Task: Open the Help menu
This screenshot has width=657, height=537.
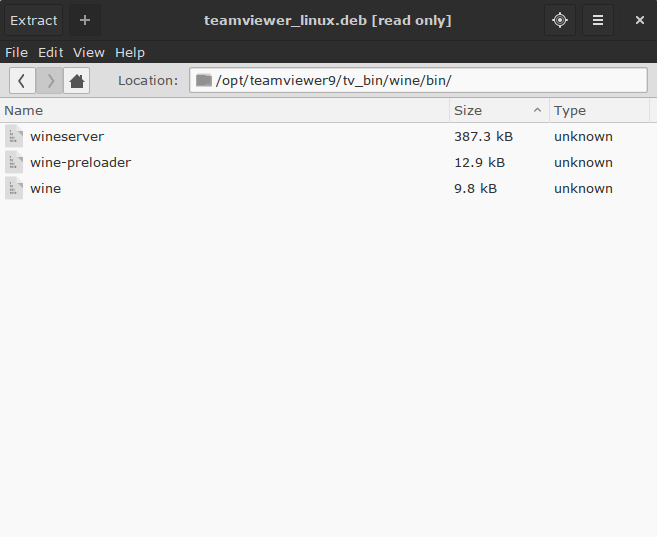Action: point(130,52)
